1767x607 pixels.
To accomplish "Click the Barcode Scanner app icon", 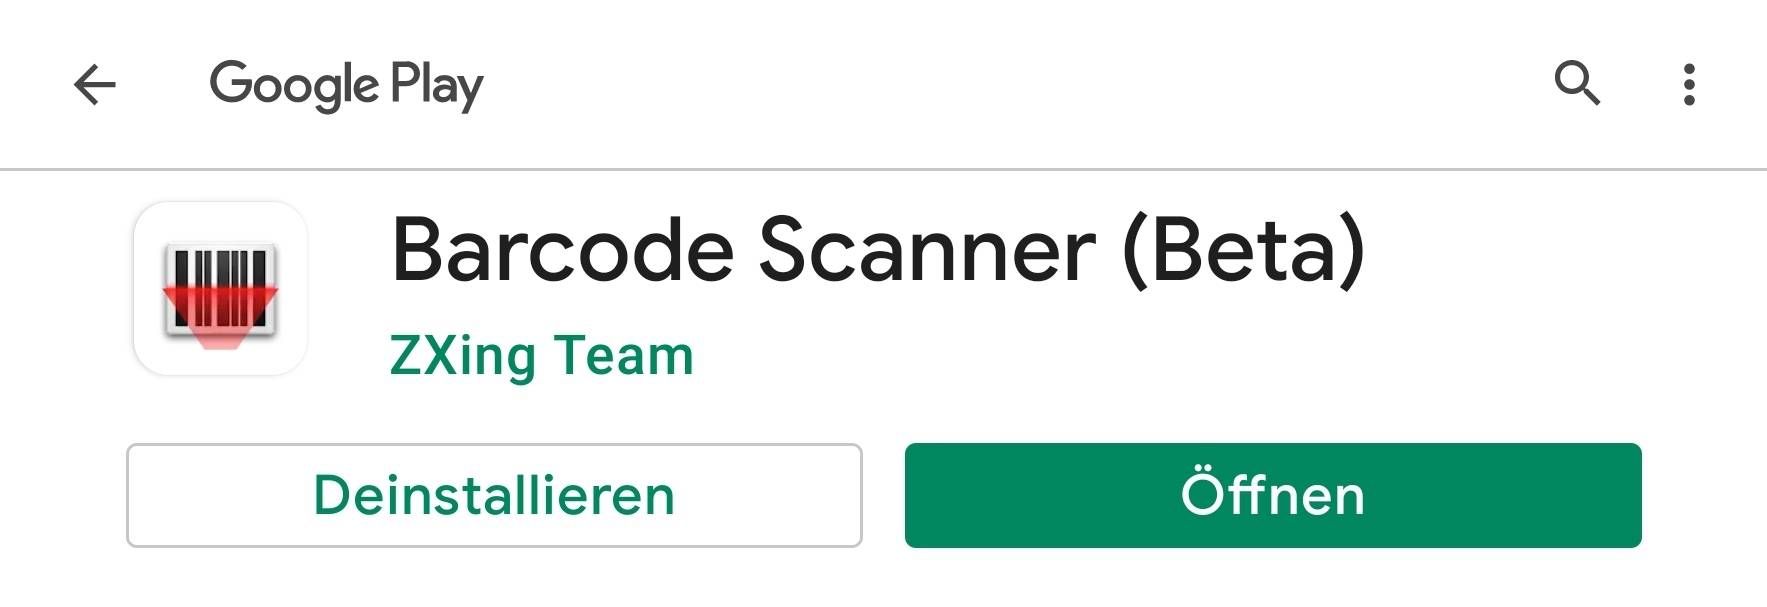I will pyautogui.click(x=220, y=288).
